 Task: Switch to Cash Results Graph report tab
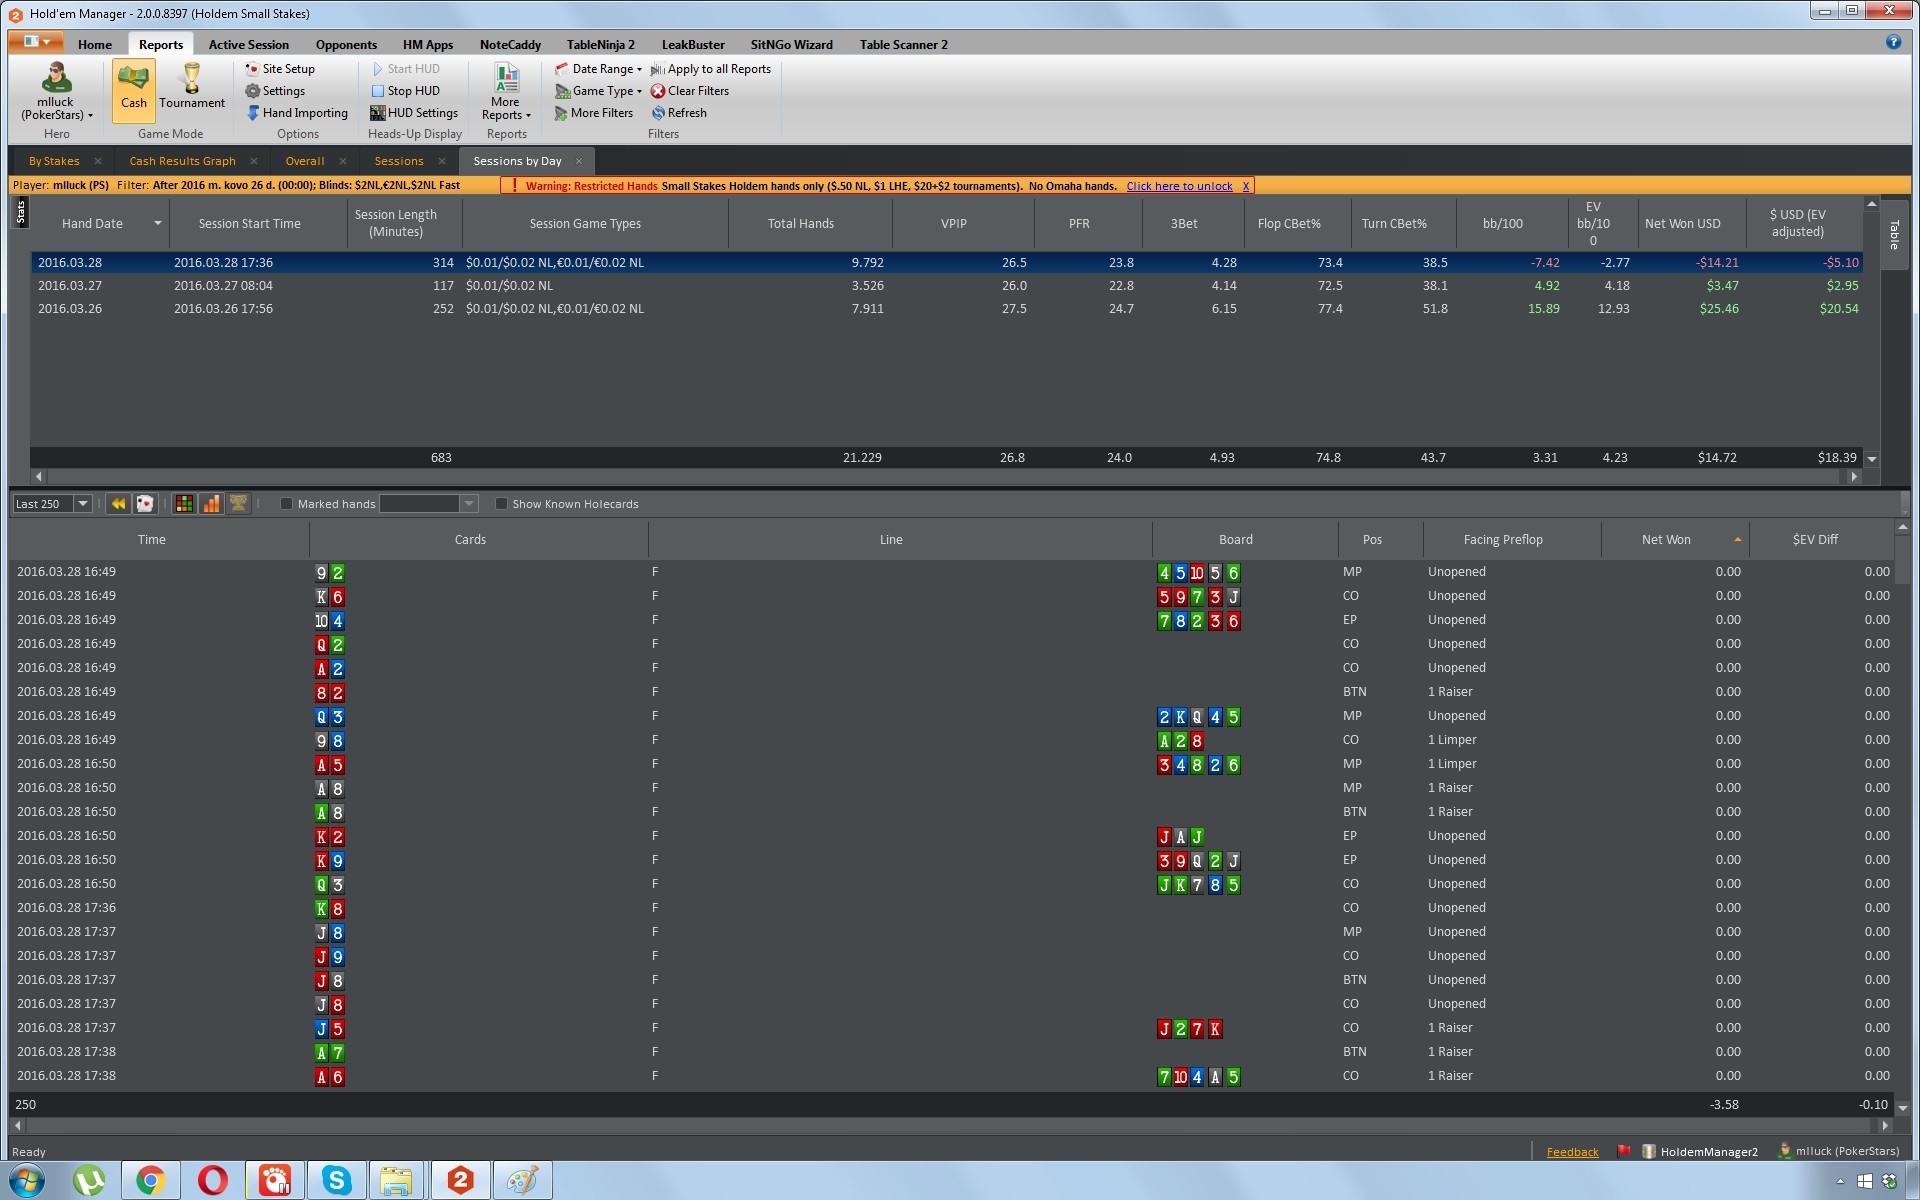(182, 161)
